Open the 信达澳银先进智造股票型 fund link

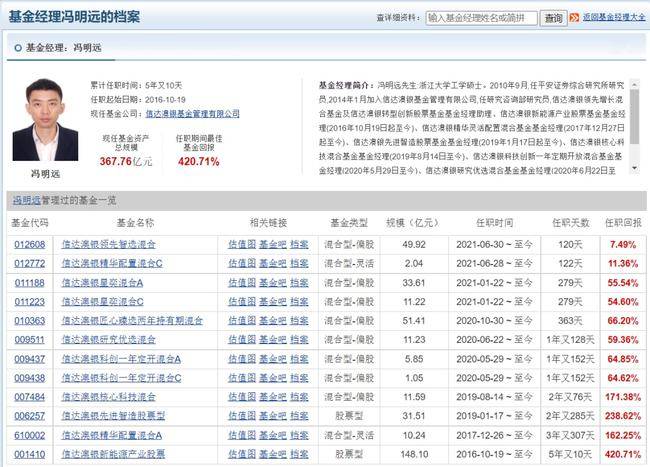point(113,416)
